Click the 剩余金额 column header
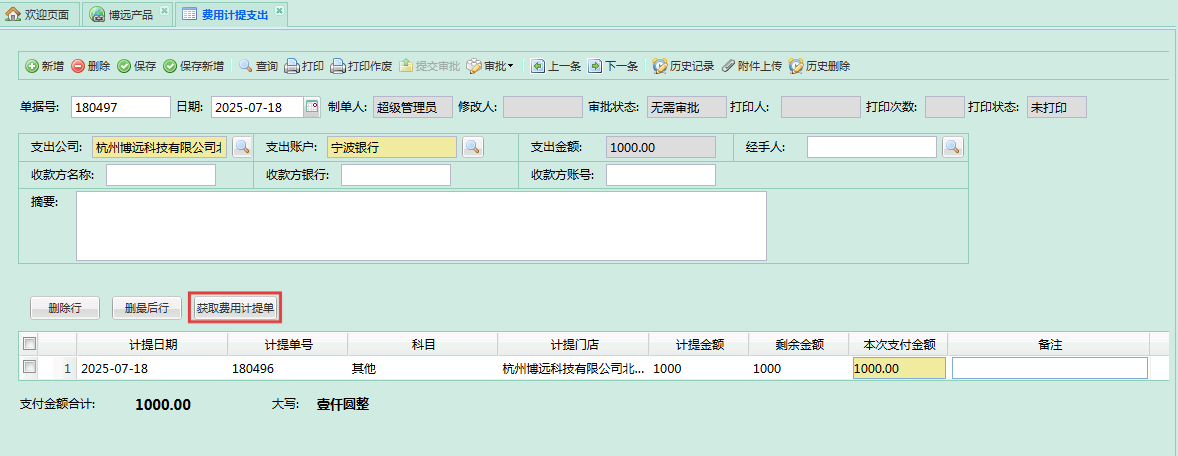This screenshot has height=456, width=1178. coord(799,344)
